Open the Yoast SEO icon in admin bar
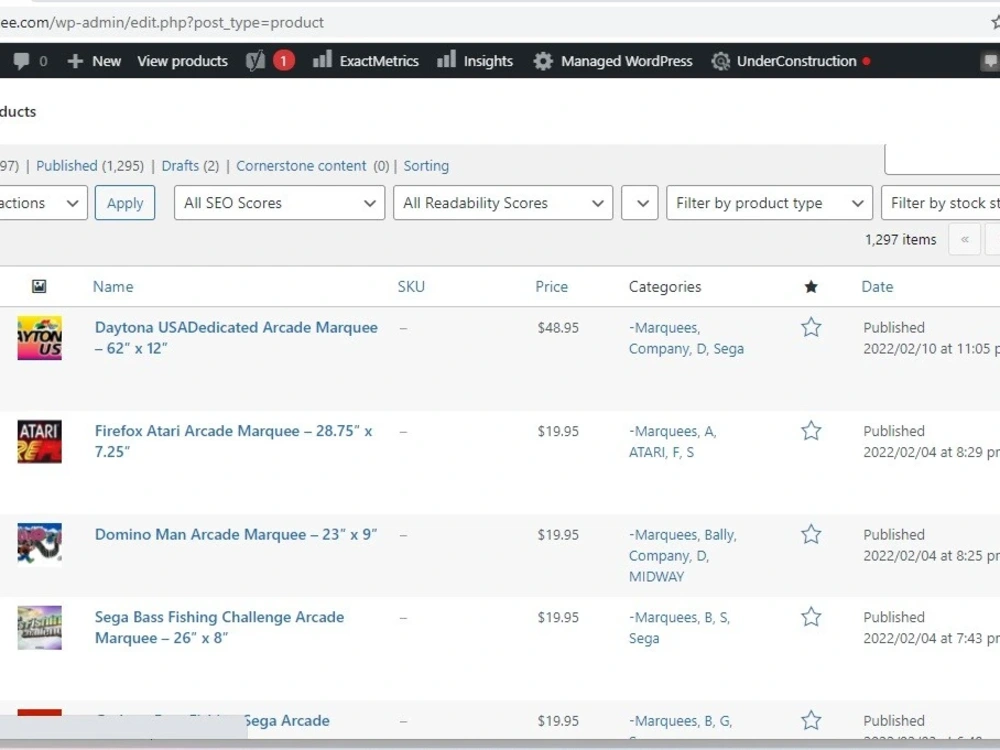This screenshot has height=750, width=1000. (x=255, y=61)
